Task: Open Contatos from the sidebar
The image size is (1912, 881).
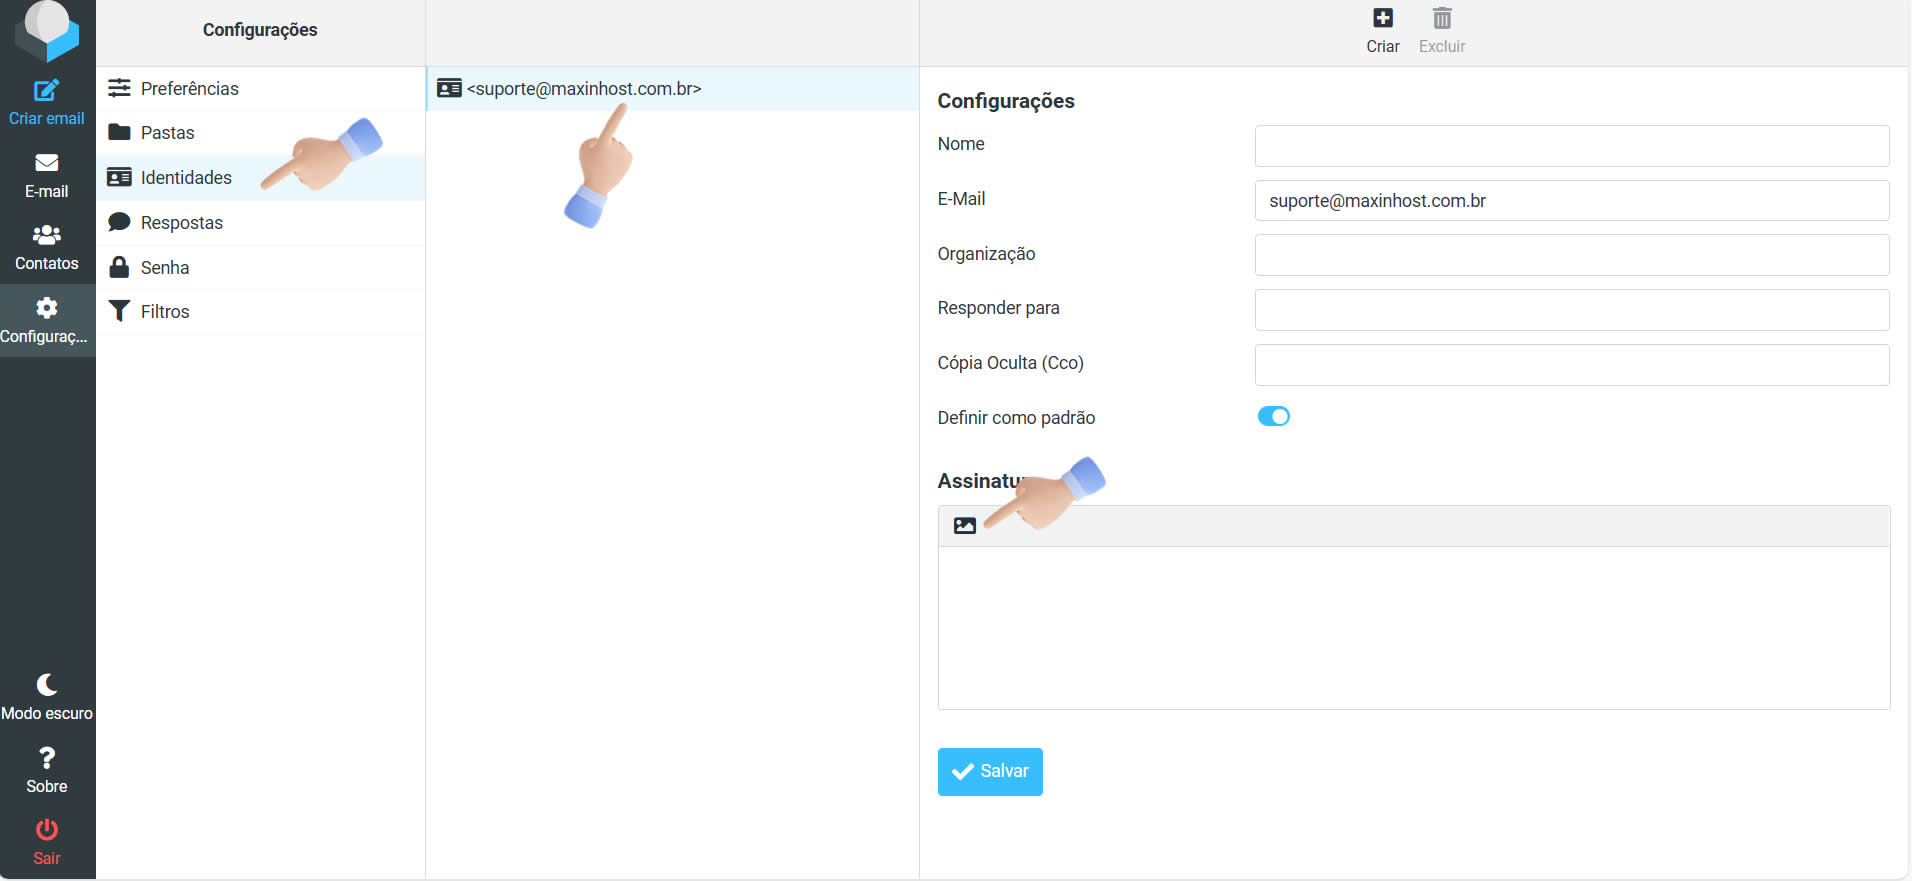Action: coord(46,236)
